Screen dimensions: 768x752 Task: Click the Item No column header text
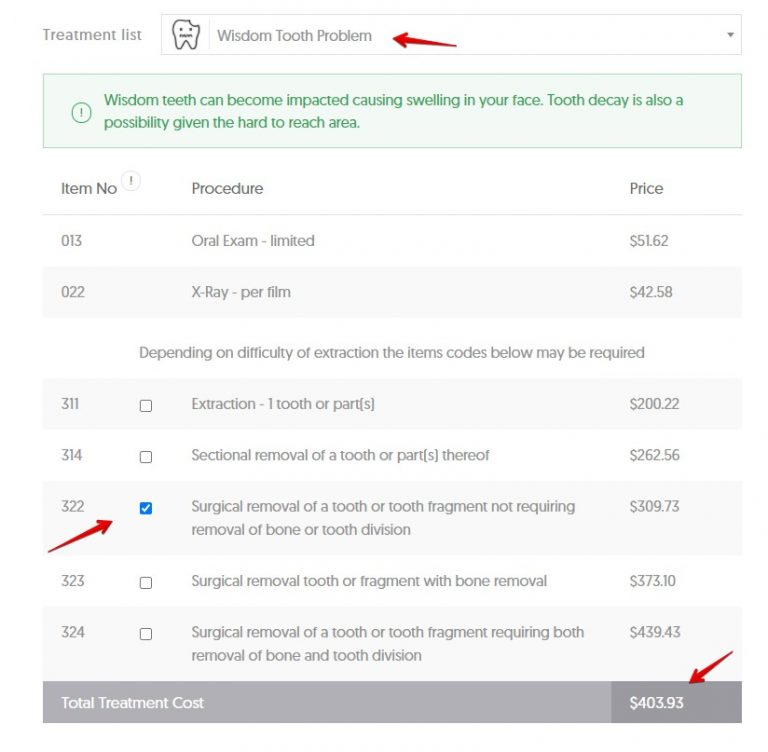pos(89,189)
